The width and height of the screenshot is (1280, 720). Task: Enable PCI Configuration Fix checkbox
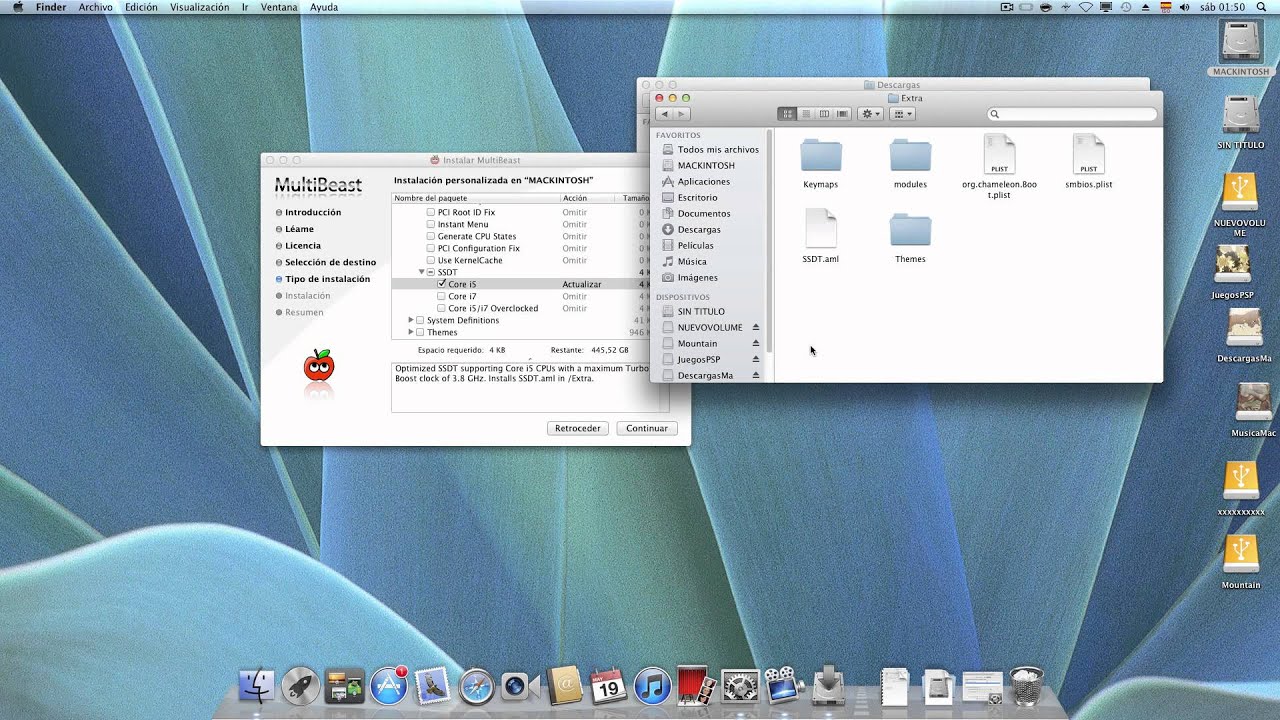pos(431,248)
